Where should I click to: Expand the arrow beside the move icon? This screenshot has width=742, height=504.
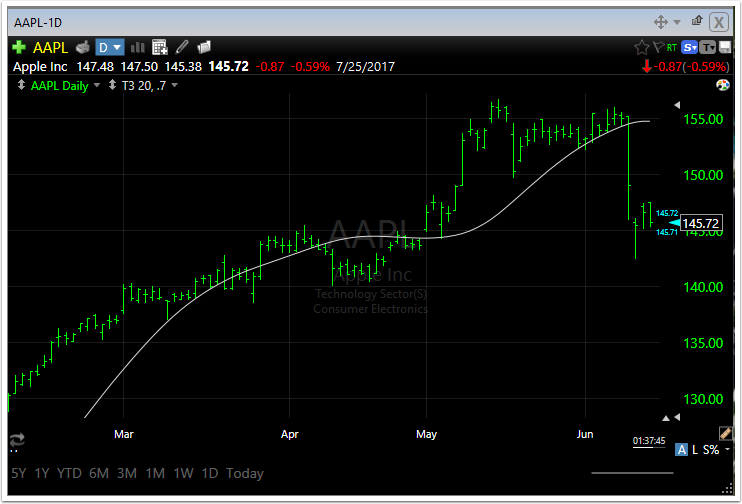pos(677,22)
